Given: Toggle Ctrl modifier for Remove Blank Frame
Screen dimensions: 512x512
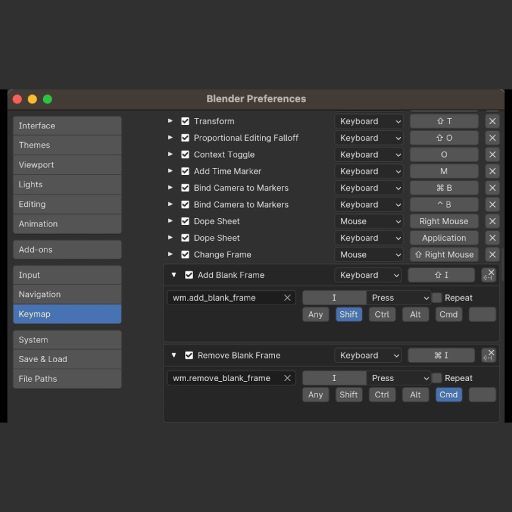Looking at the screenshot, I should [382, 395].
